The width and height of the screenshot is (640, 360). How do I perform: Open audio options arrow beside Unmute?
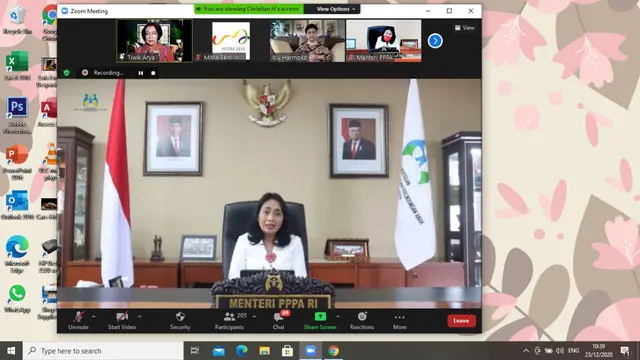(x=94, y=316)
